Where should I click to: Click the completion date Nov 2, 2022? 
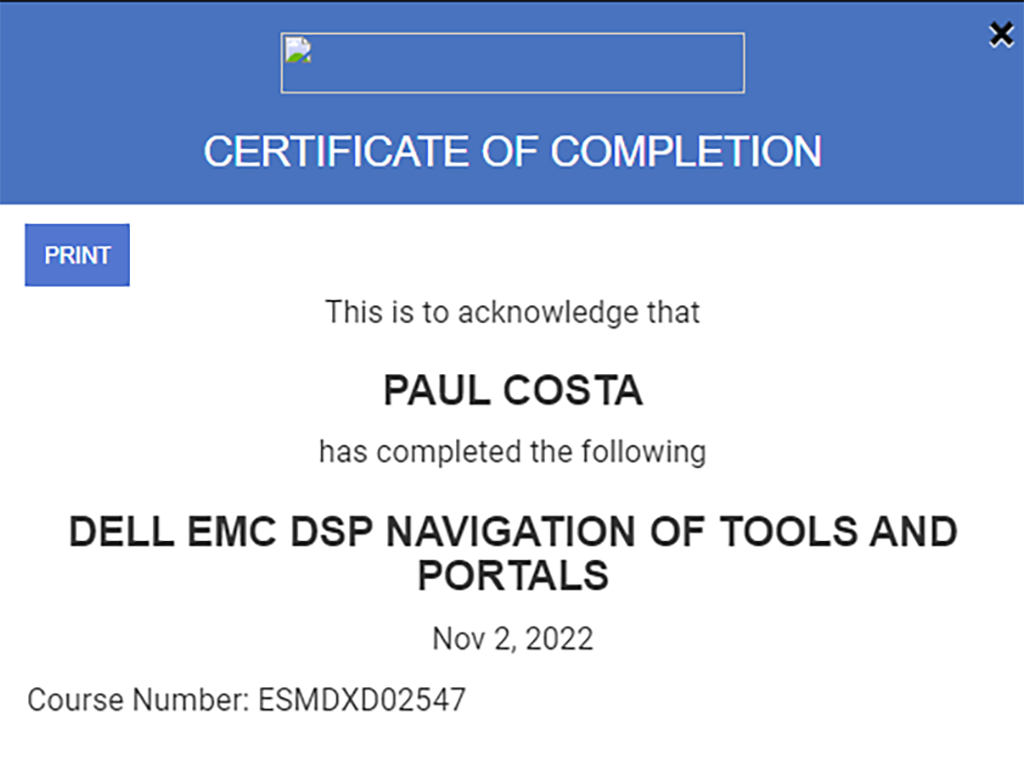click(513, 638)
